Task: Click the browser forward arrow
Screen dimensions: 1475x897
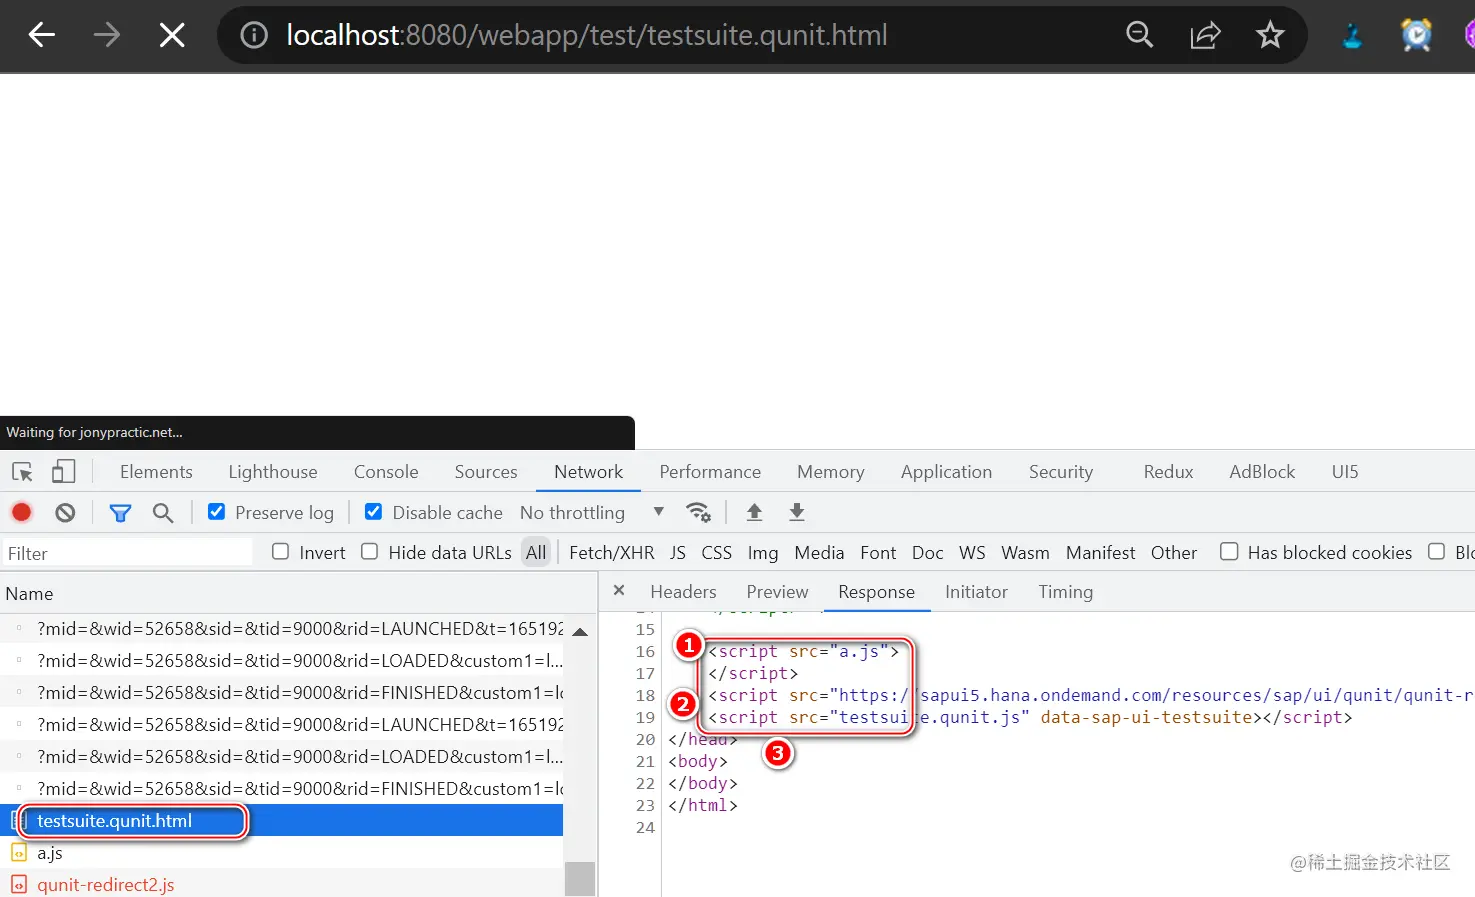Action: point(106,36)
